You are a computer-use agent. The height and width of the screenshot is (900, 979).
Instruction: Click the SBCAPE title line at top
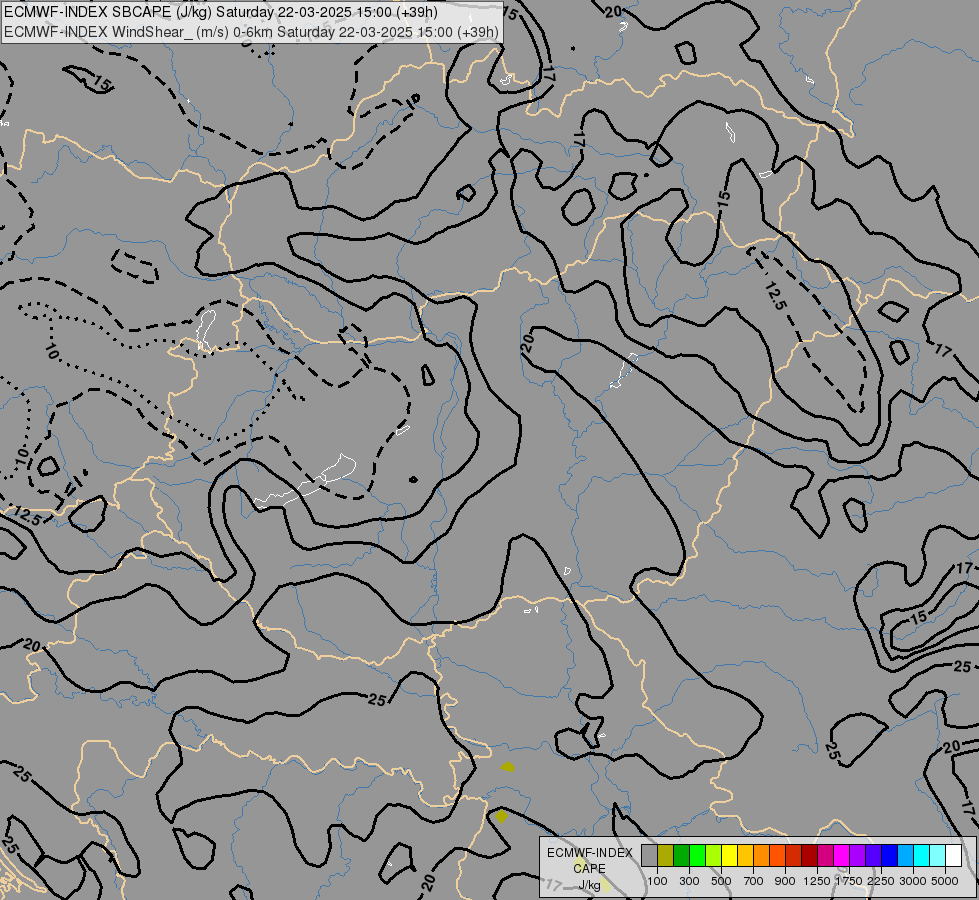point(220,12)
